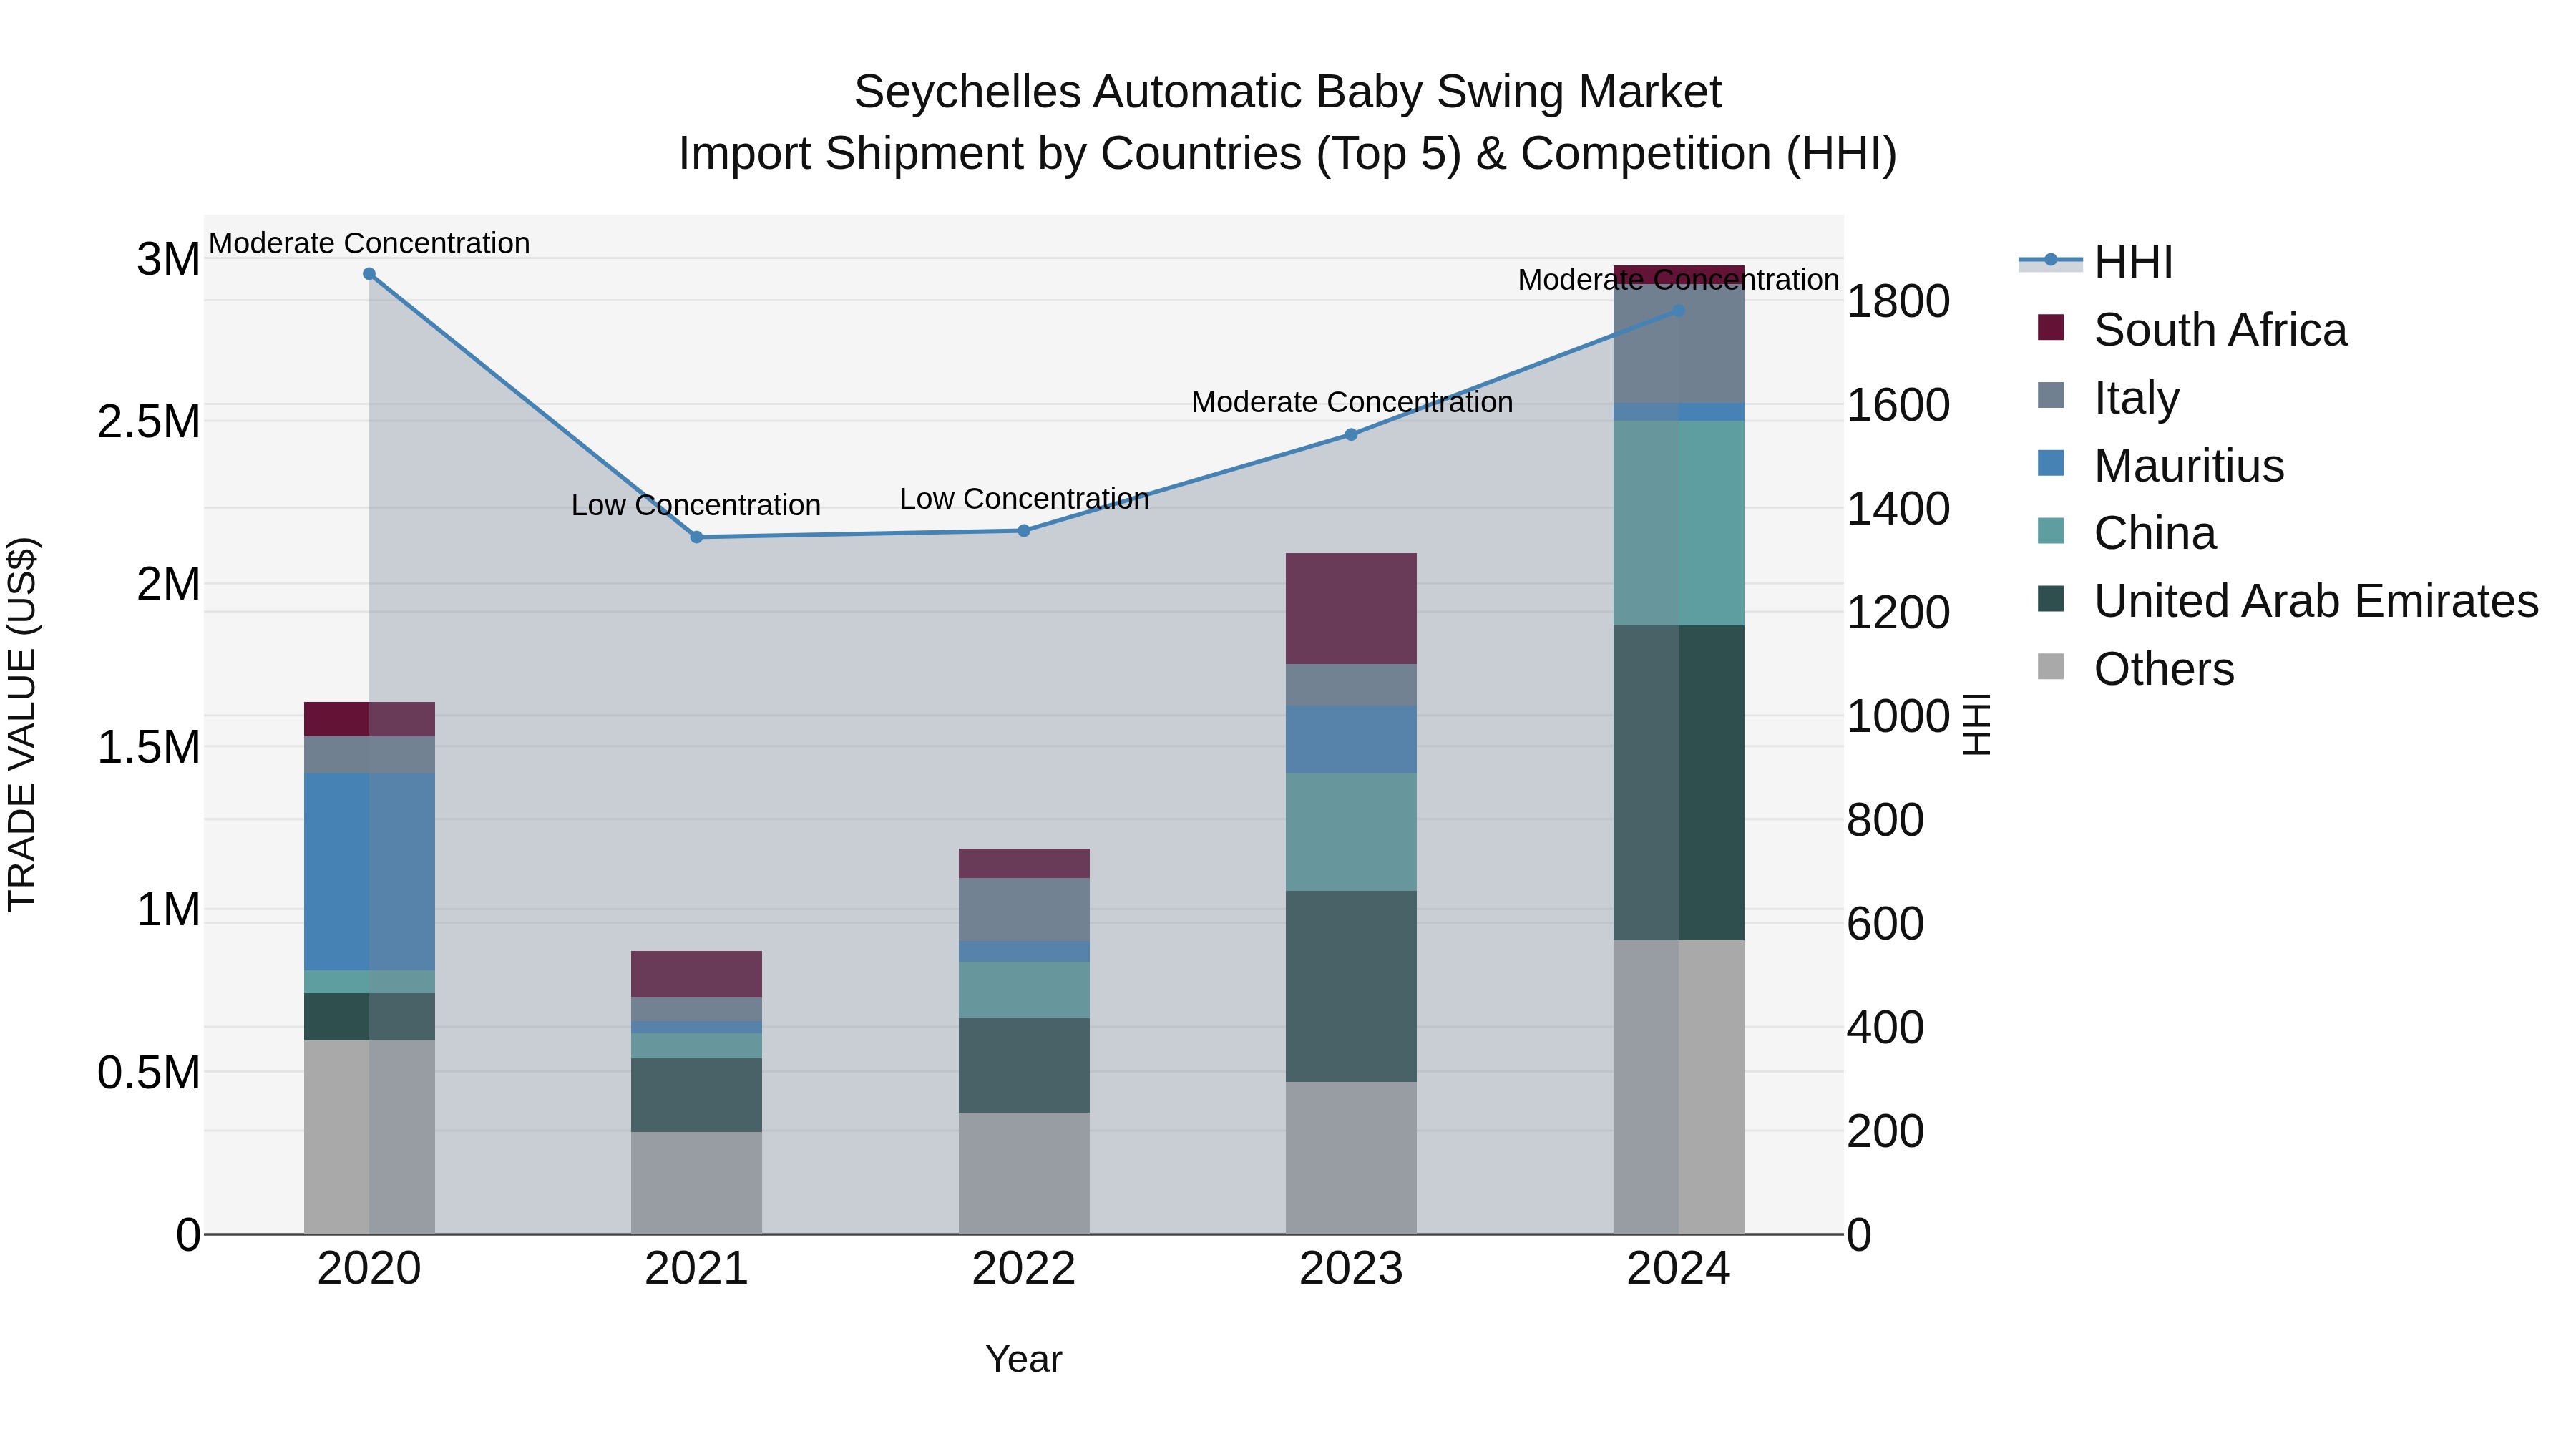Click United Arab Emirates segment in 2023 bar
The image size is (2576, 1449).
coord(1351,986)
